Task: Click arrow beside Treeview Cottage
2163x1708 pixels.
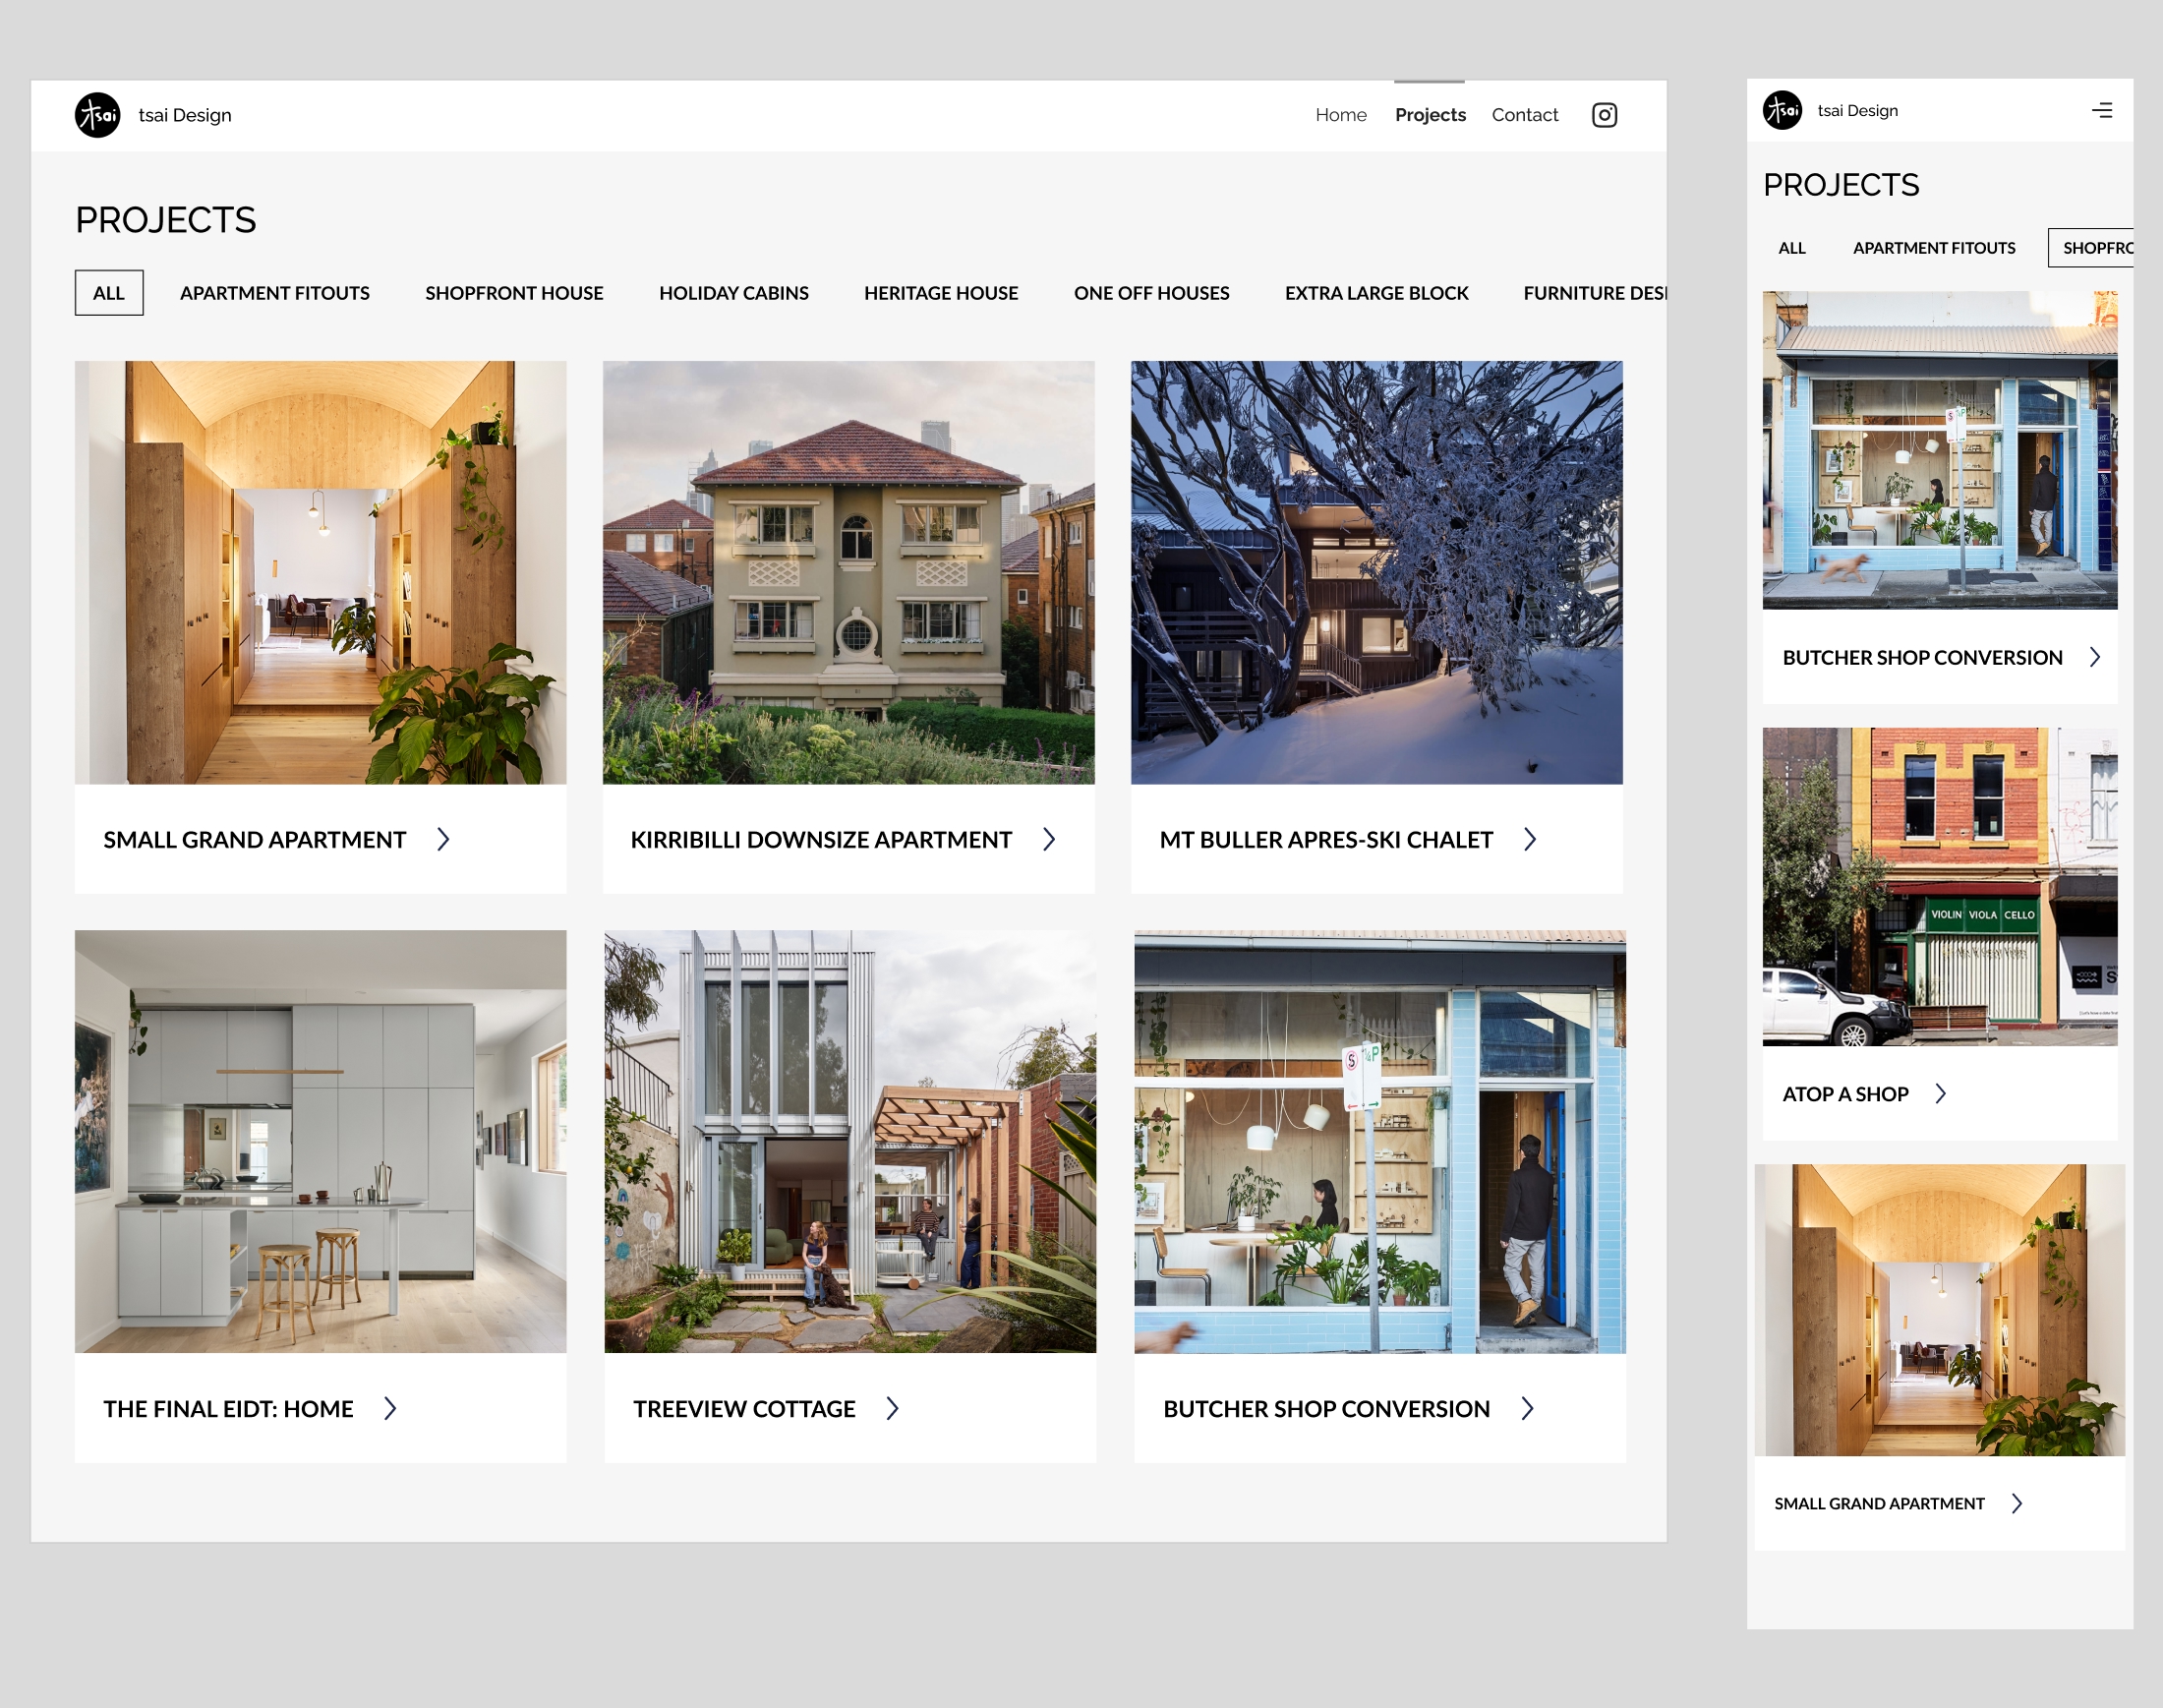Action: [893, 1408]
